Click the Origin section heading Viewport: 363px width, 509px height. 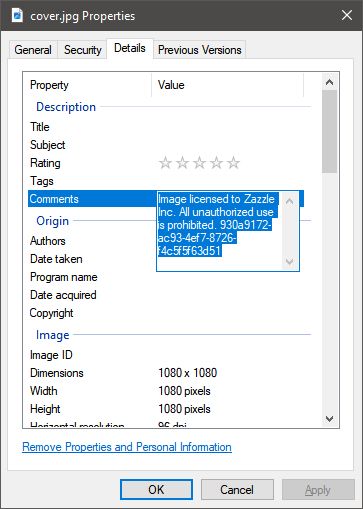coord(52,221)
